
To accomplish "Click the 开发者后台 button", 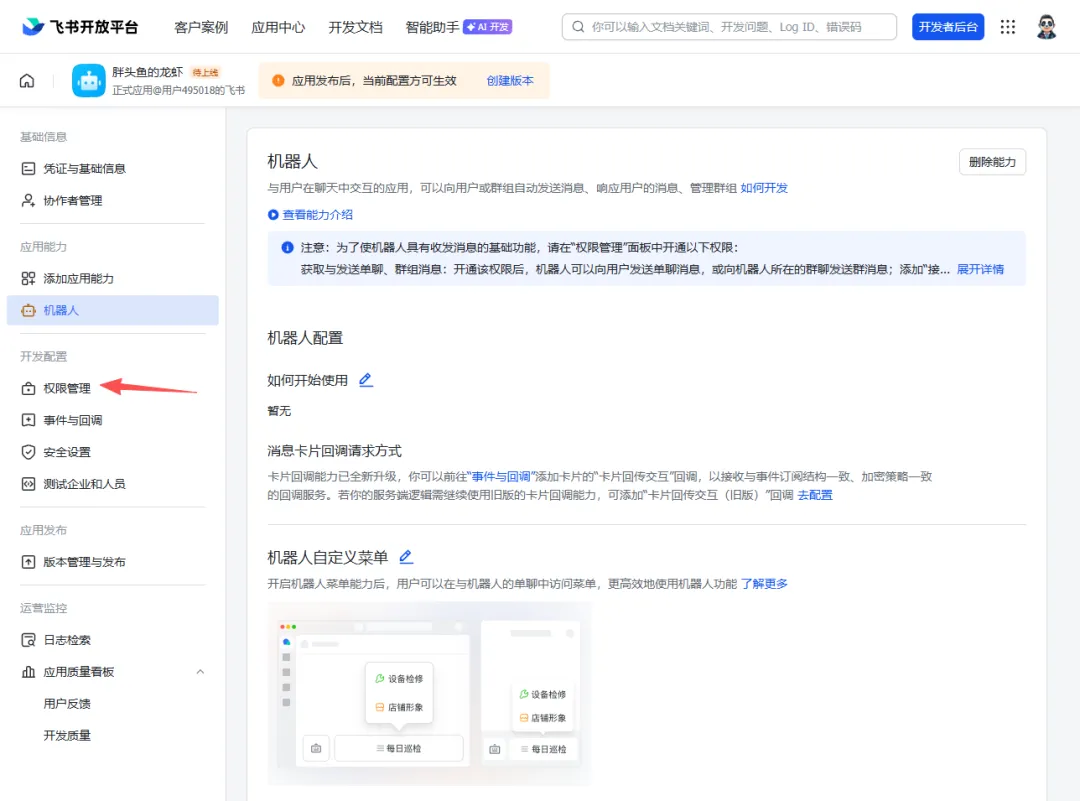I will [x=948, y=27].
